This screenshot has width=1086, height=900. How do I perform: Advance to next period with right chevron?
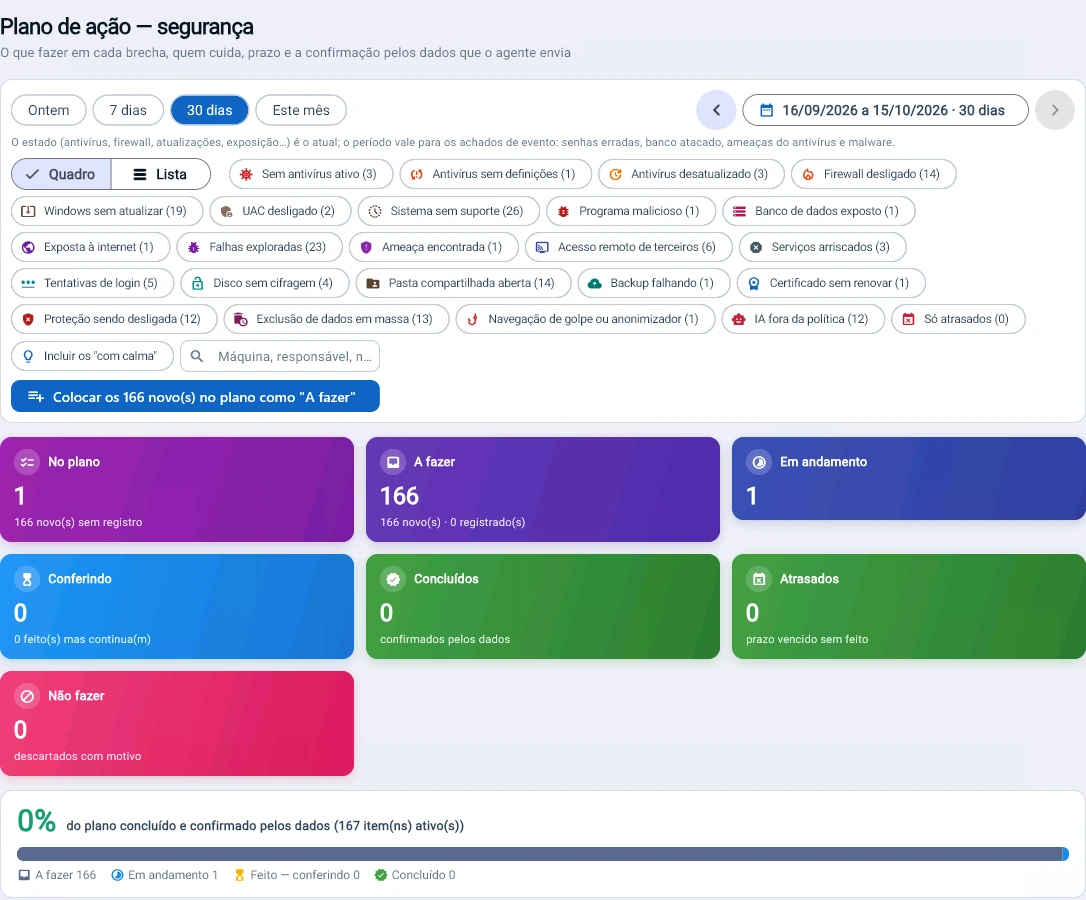click(1054, 110)
